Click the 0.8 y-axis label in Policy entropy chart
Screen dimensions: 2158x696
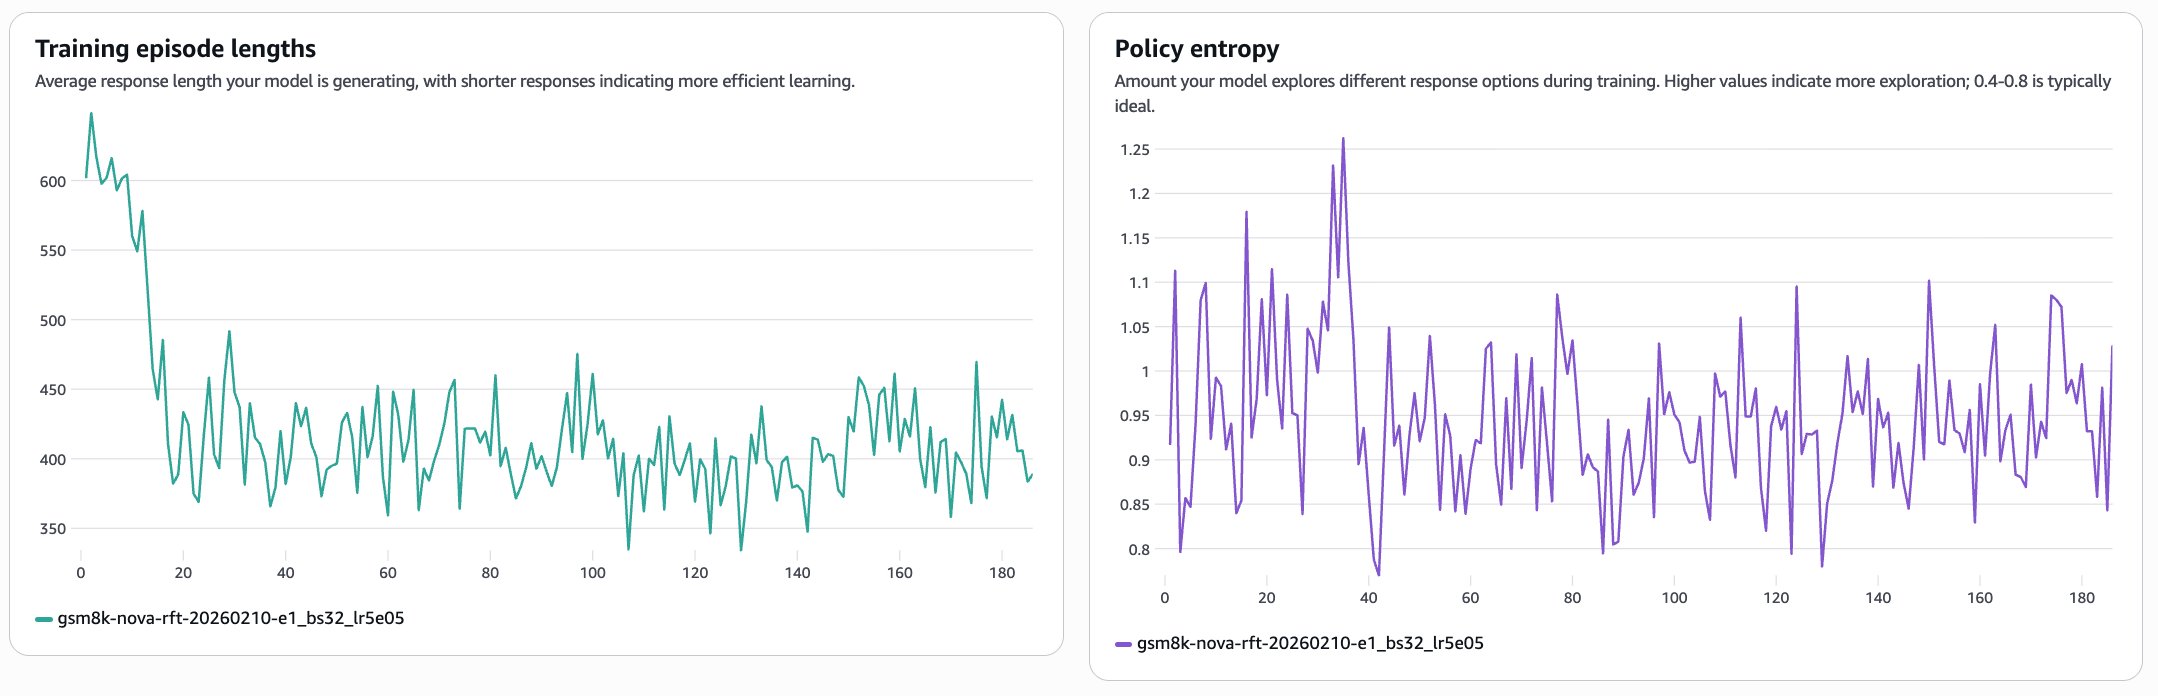[1138, 550]
